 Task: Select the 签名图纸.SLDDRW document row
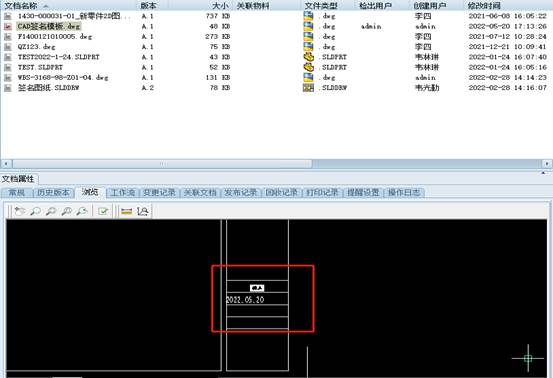(x=275, y=88)
